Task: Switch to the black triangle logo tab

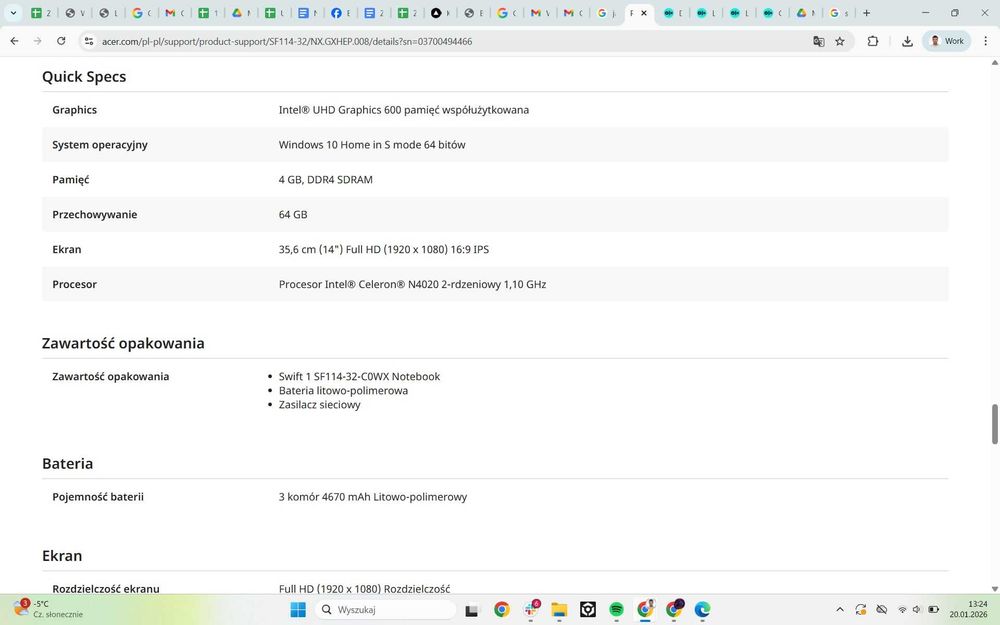Action: [440, 13]
